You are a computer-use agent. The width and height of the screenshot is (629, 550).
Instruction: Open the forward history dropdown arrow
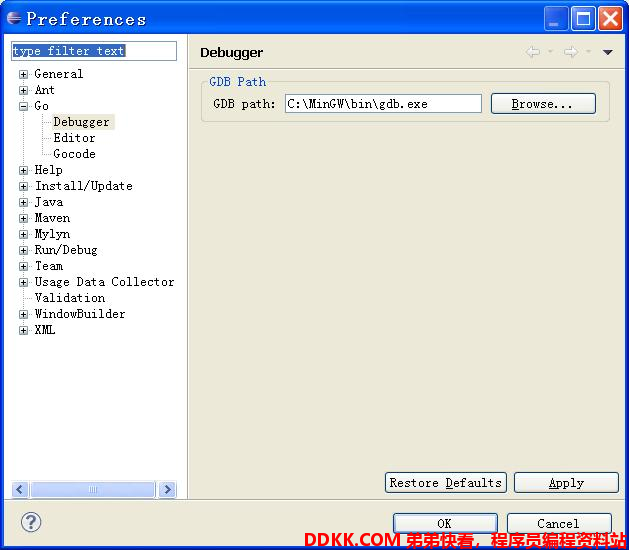click(588, 51)
